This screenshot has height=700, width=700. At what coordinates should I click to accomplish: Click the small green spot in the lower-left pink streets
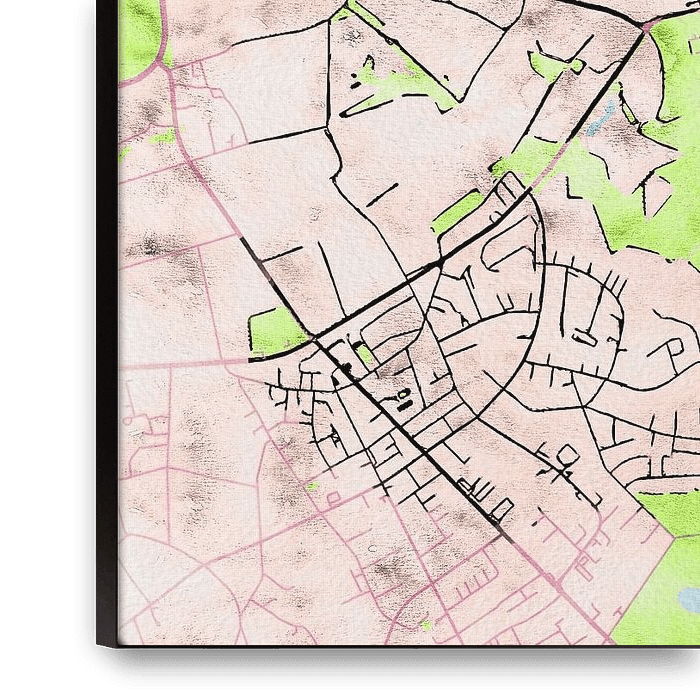pyautogui.click(x=313, y=486)
